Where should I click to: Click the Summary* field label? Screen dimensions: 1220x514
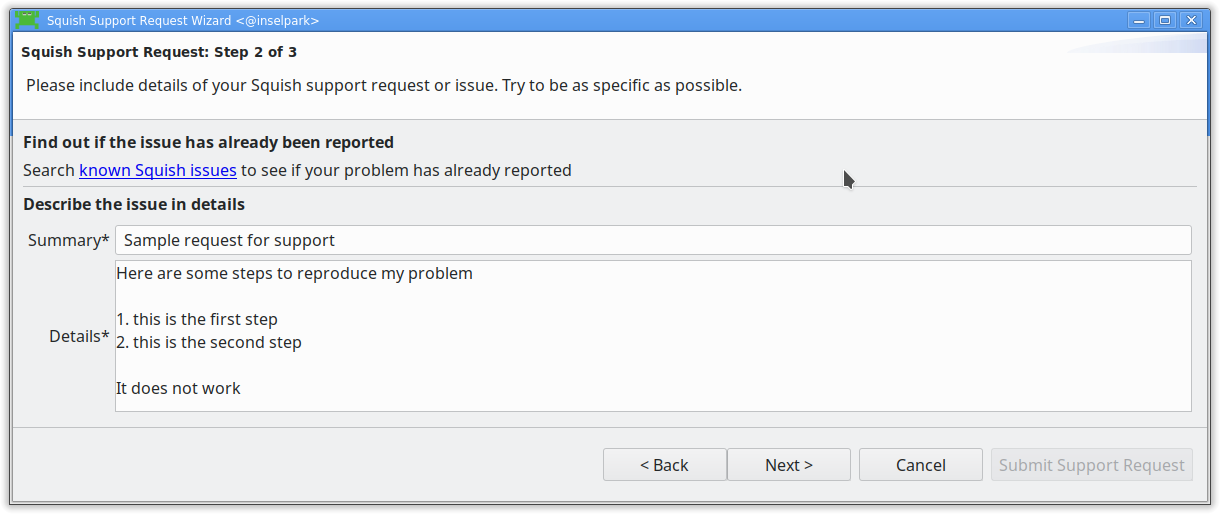(x=68, y=240)
